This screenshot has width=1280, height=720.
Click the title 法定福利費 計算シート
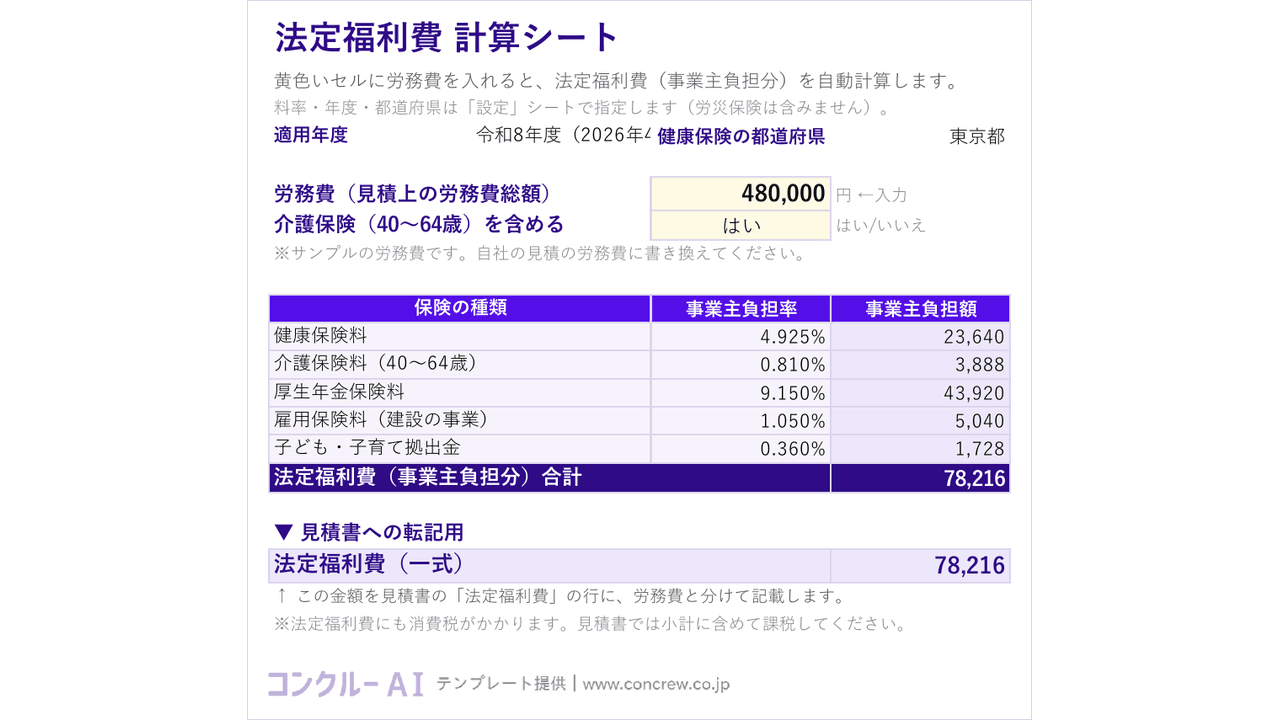tap(447, 38)
